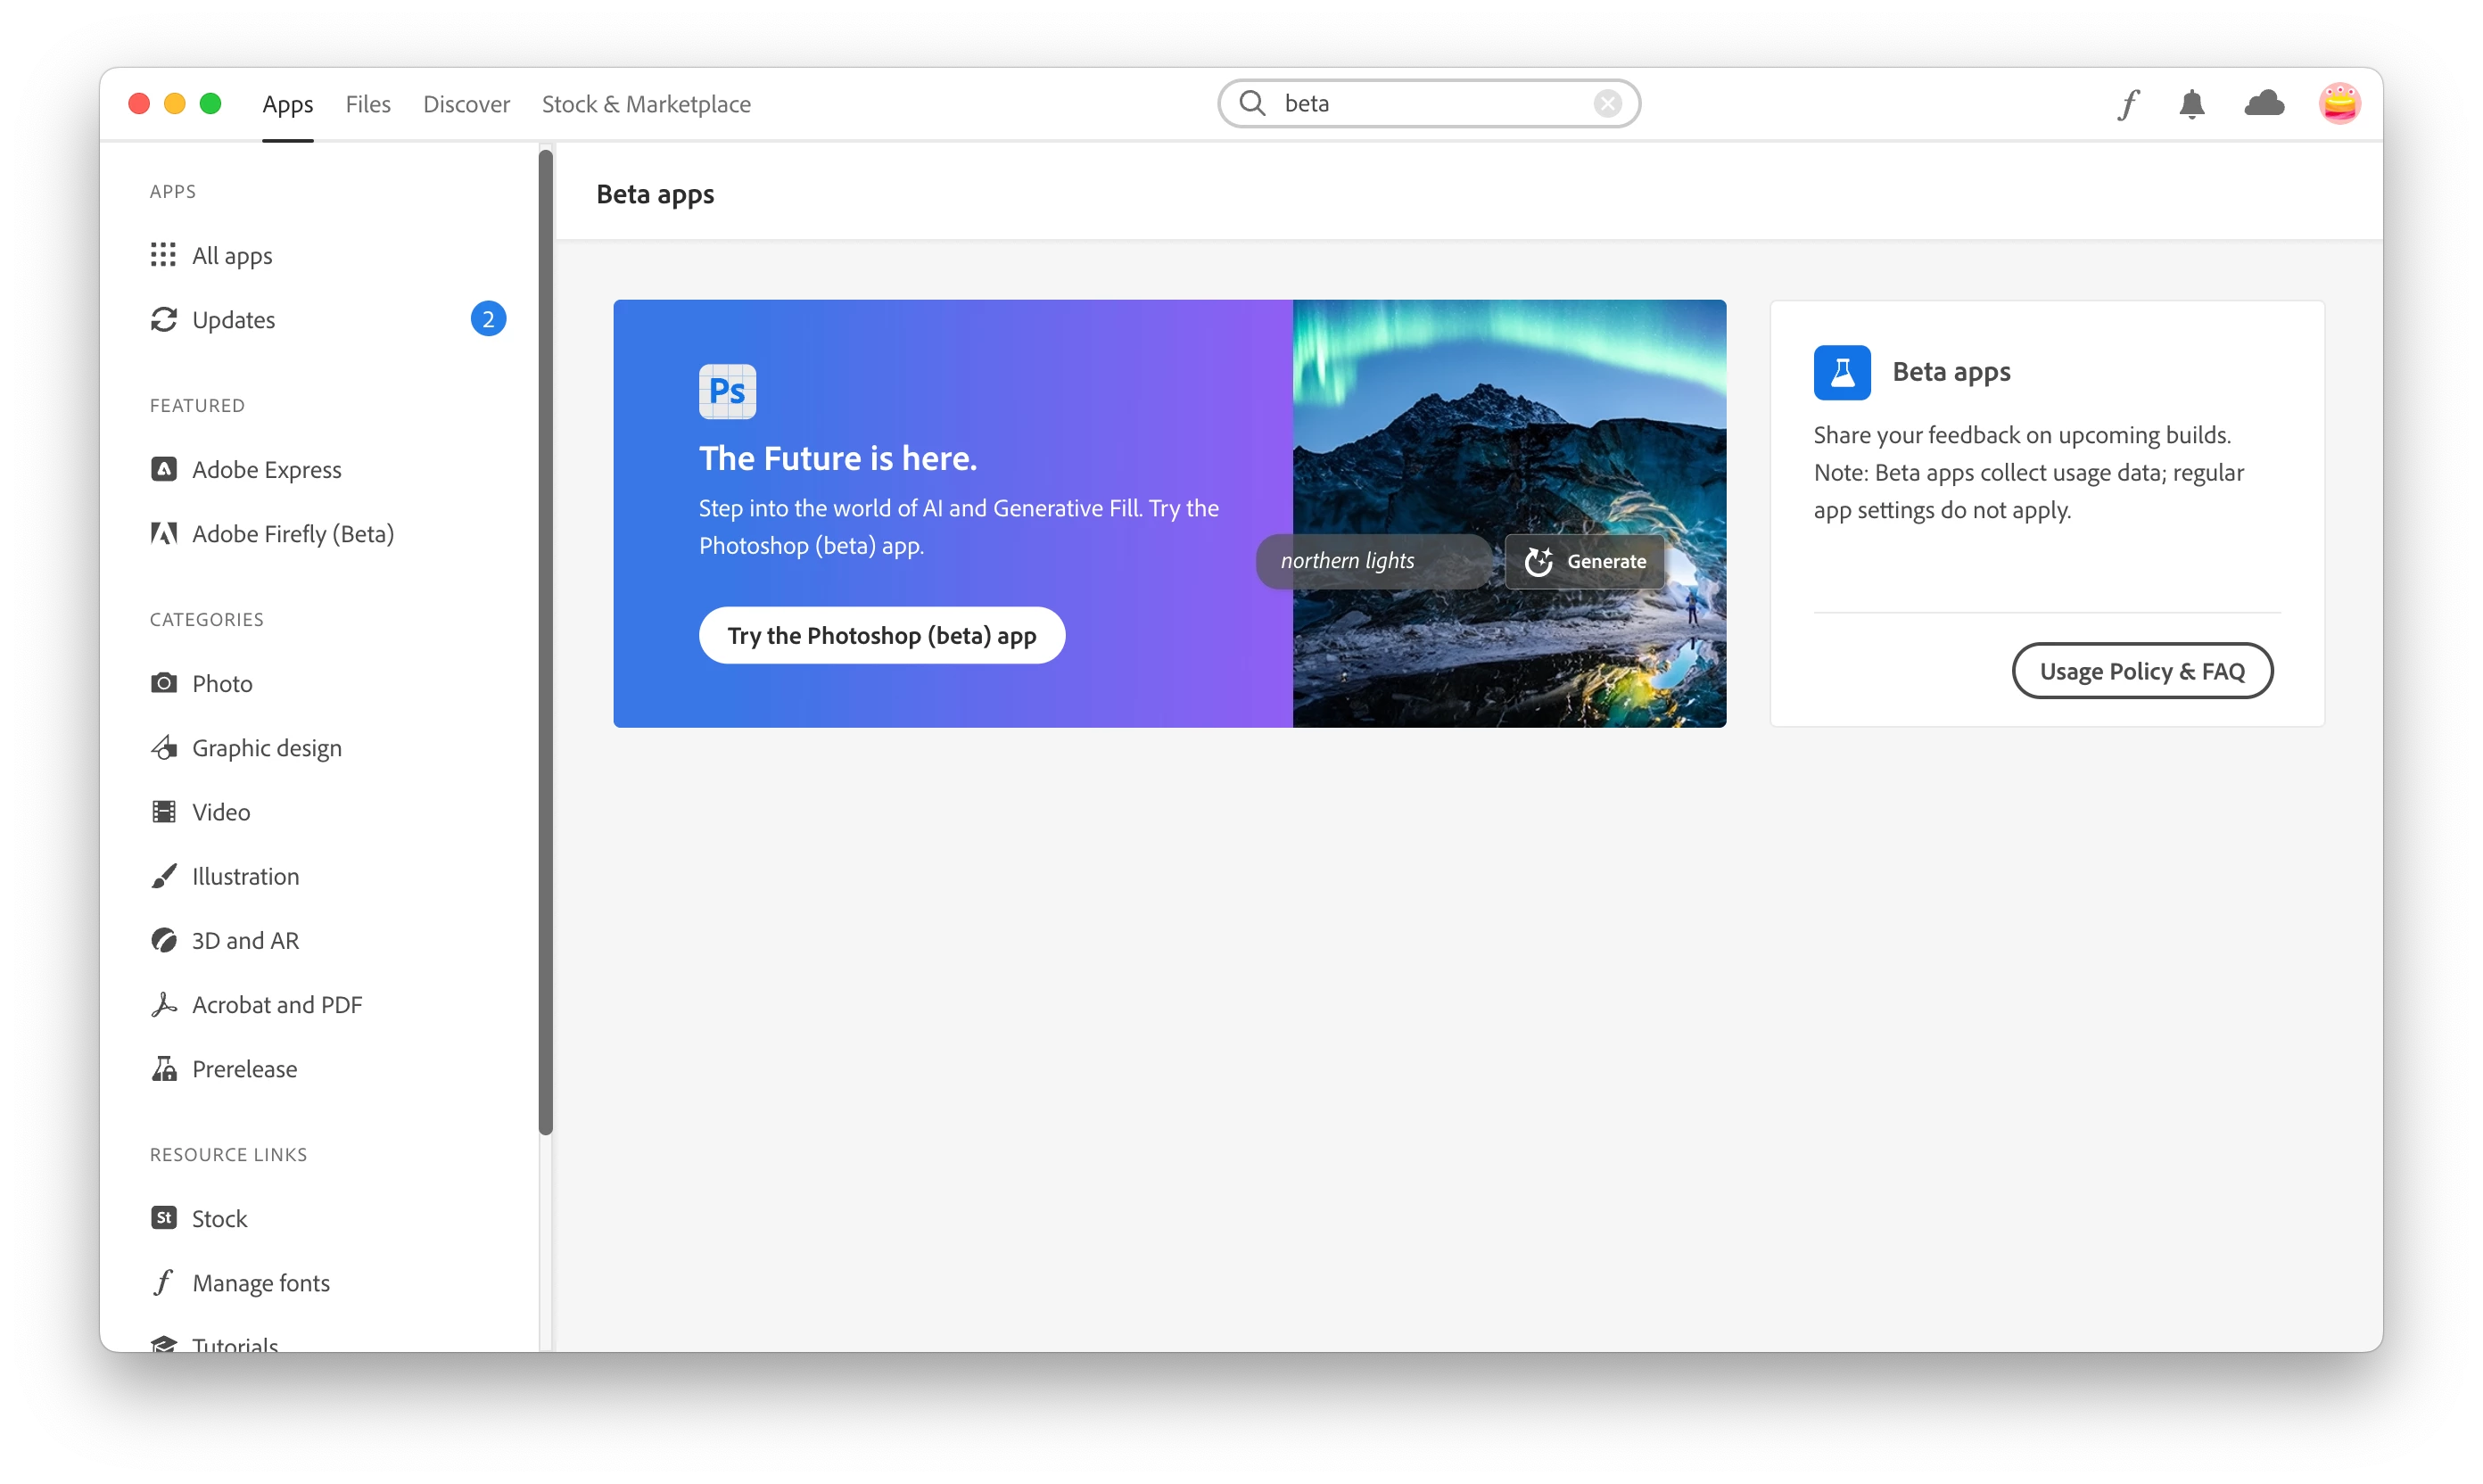The image size is (2483, 1484).
Task: Select the Photo category
Action: coord(222,684)
